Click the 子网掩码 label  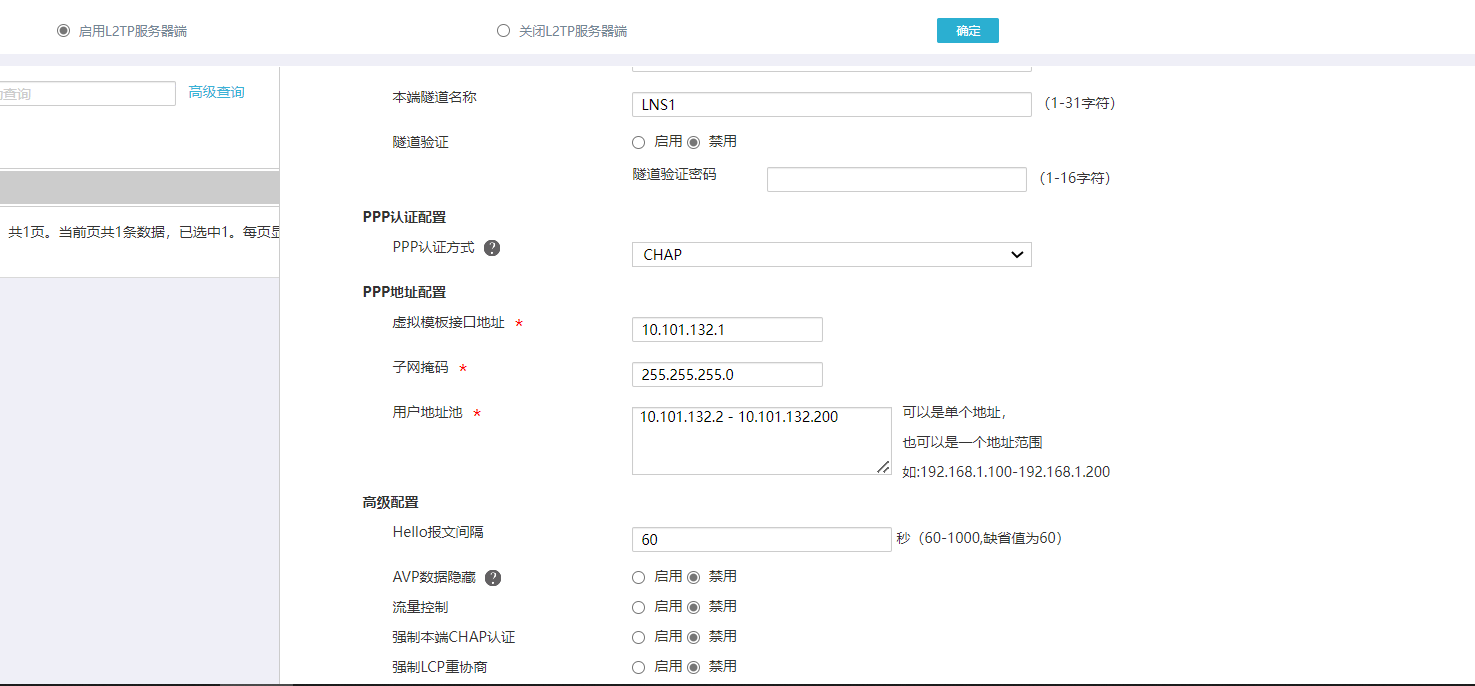click(420, 368)
